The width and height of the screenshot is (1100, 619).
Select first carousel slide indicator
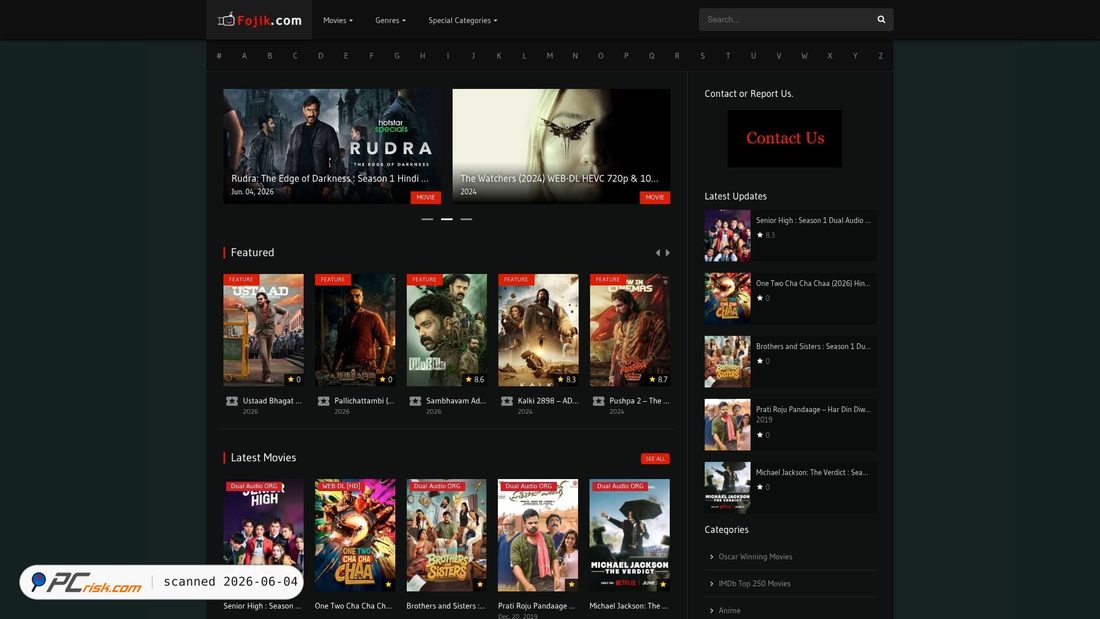[x=427, y=219]
